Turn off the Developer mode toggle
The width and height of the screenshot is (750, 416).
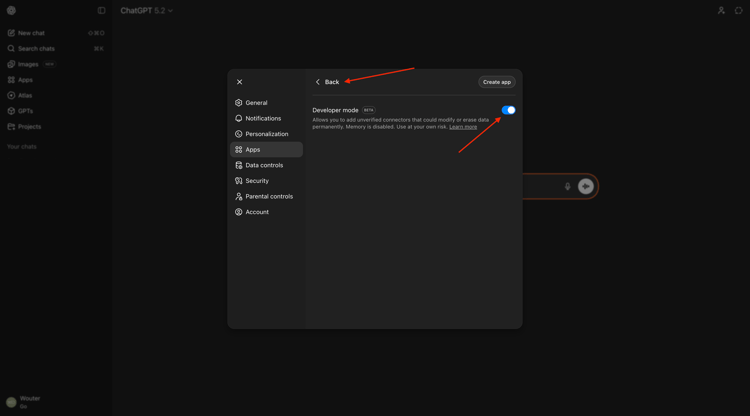[x=508, y=110]
